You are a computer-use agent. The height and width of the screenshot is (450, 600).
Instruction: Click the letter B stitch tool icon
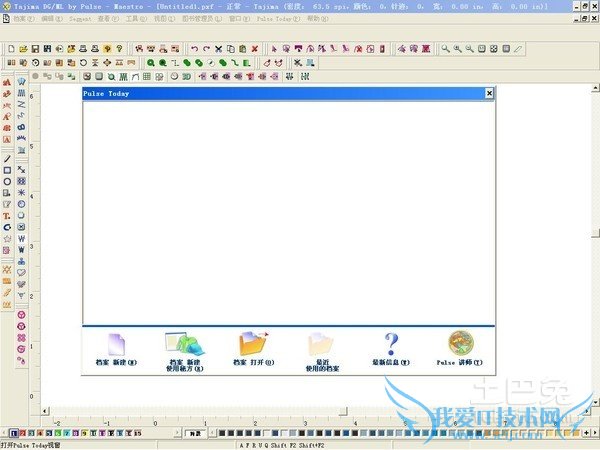(21, 127)
